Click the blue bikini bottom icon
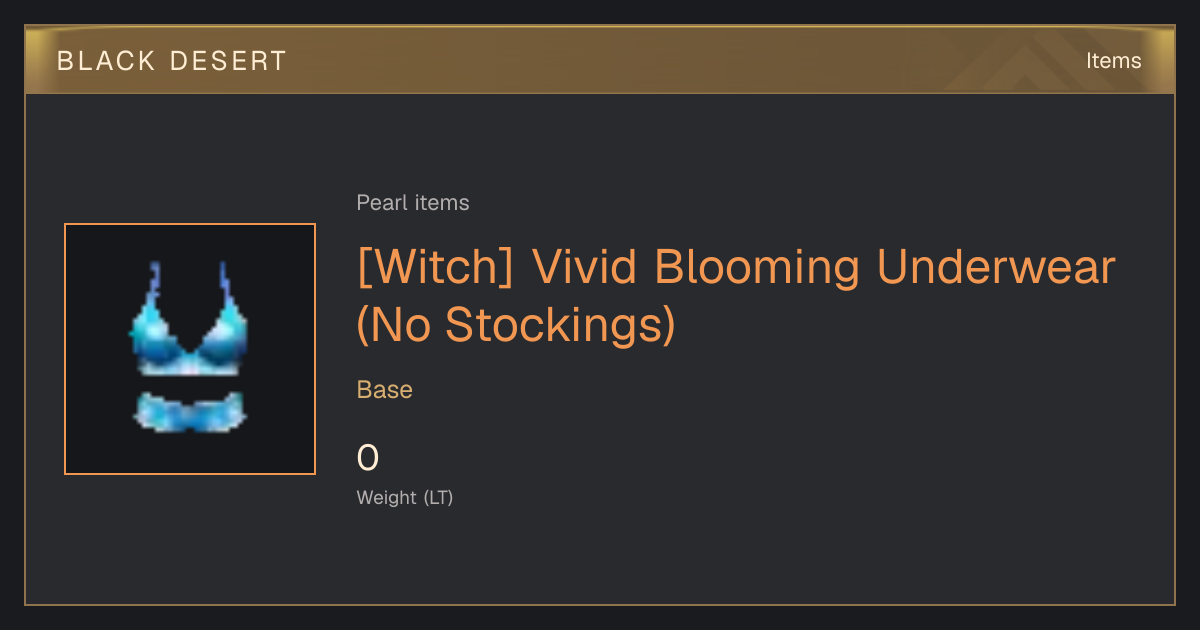Screen dimensions: 1200x630 click(190, 411)
